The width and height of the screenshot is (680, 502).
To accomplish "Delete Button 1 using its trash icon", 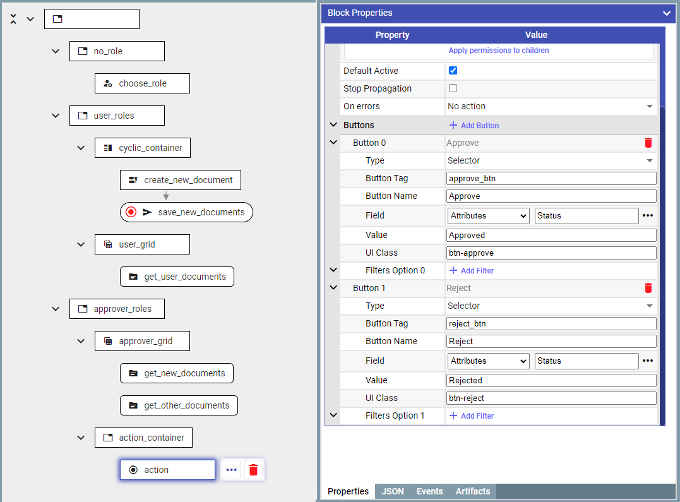I will tap(648, 288).
